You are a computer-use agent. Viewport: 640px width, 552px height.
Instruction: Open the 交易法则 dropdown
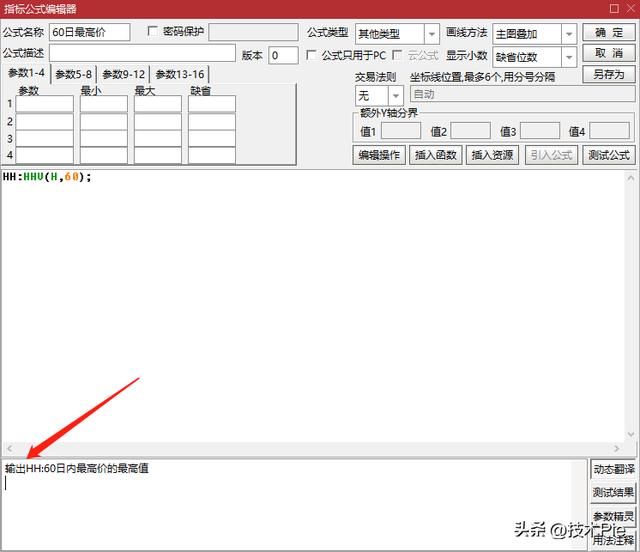tap(395, 95)
